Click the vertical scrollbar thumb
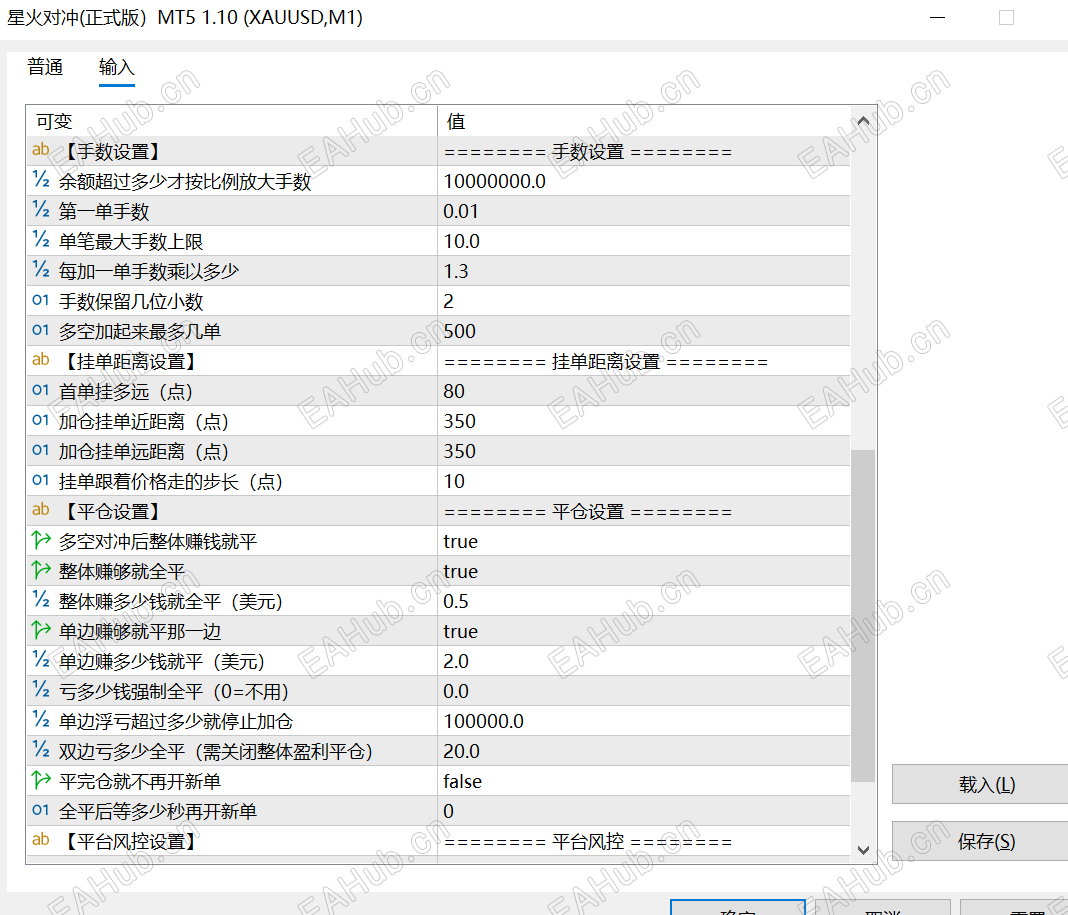 click(863, 615)
